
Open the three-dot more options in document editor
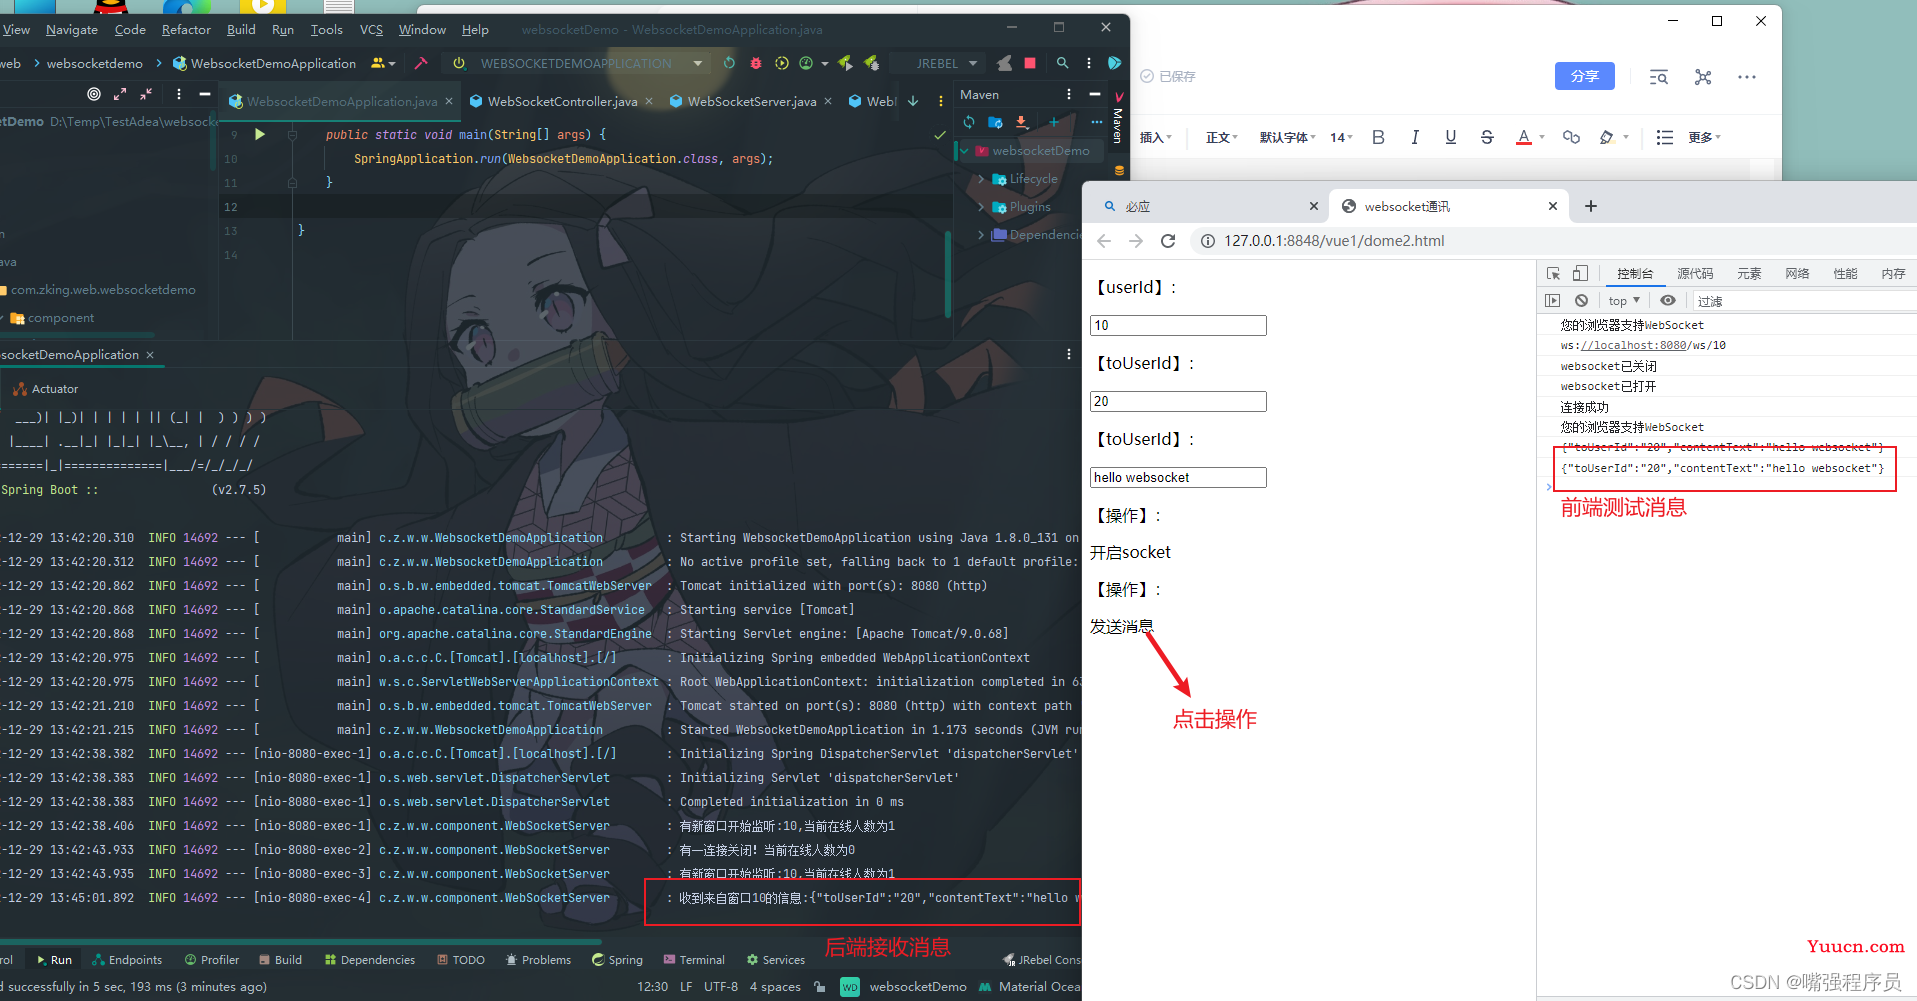coord(1747,77)
